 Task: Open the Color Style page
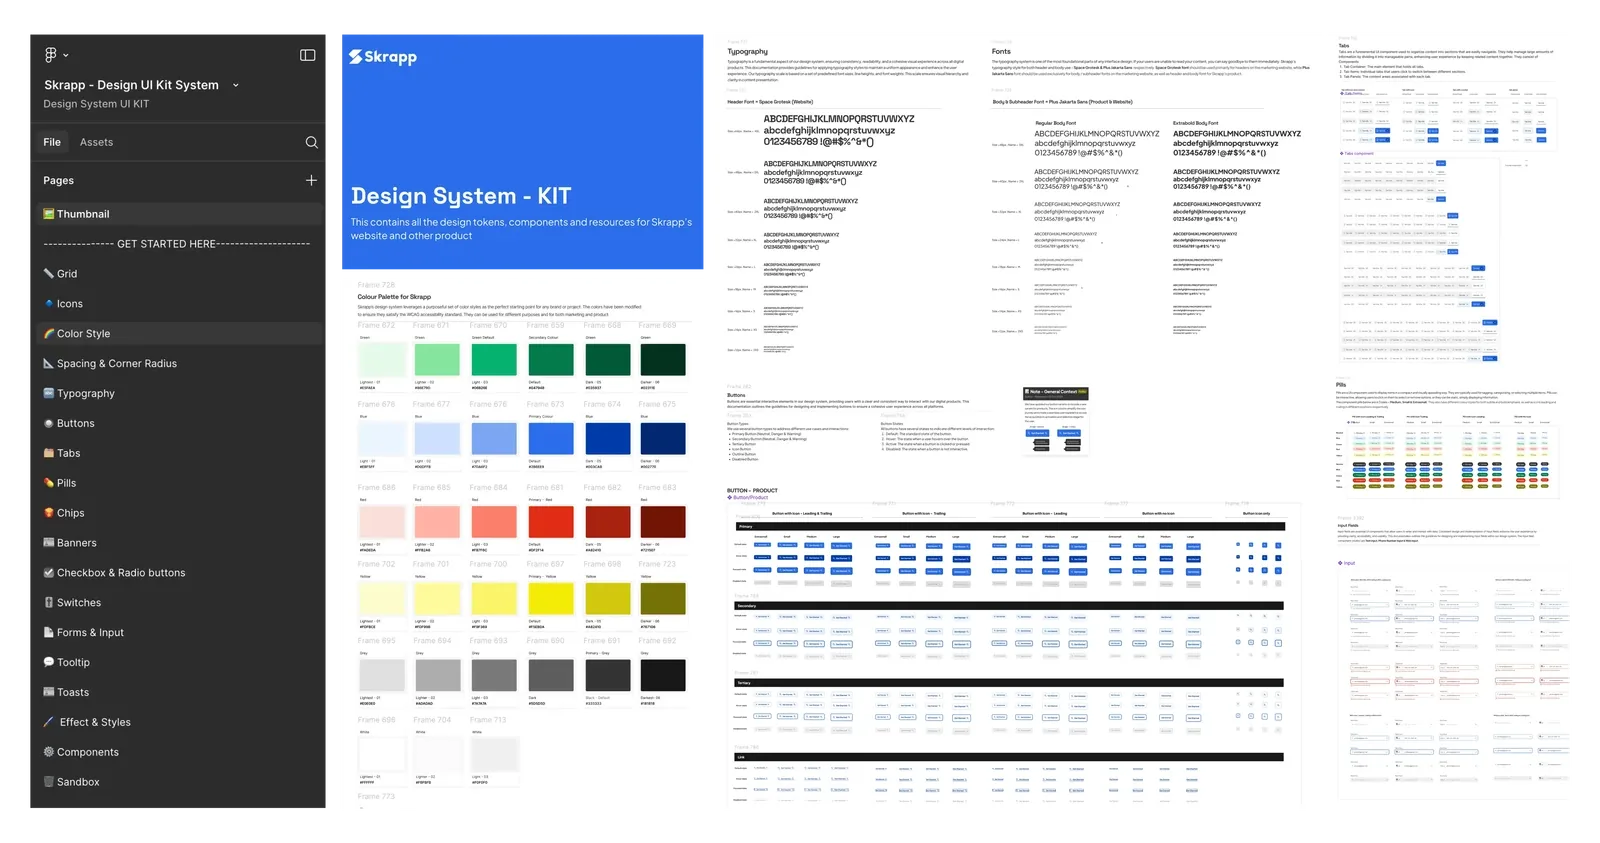tap(179, 334)
